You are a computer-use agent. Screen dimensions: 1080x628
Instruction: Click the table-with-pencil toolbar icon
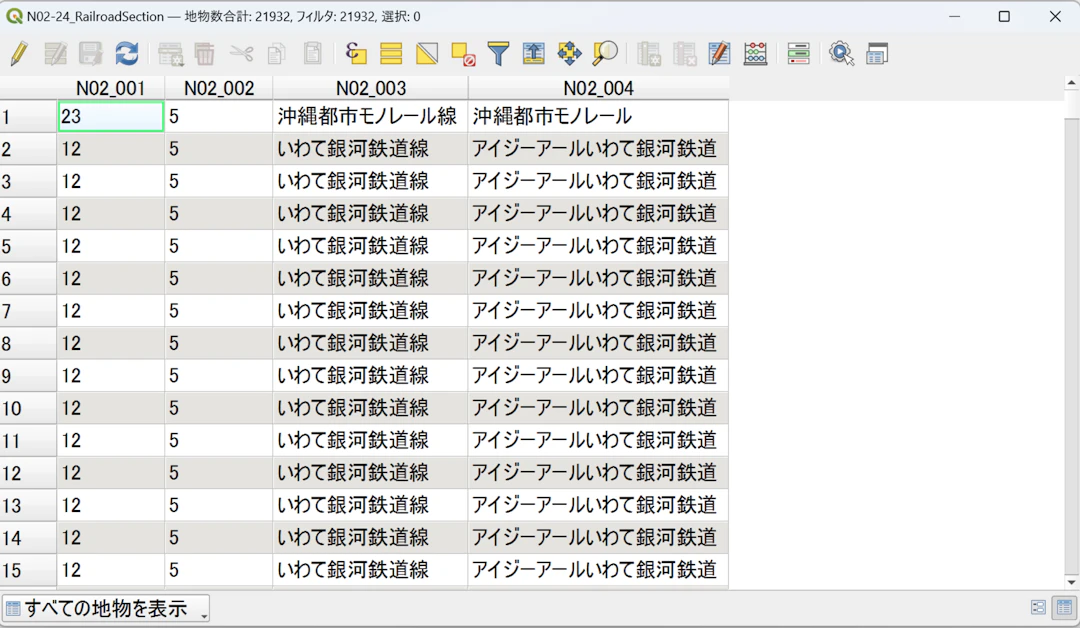(719, 53)
